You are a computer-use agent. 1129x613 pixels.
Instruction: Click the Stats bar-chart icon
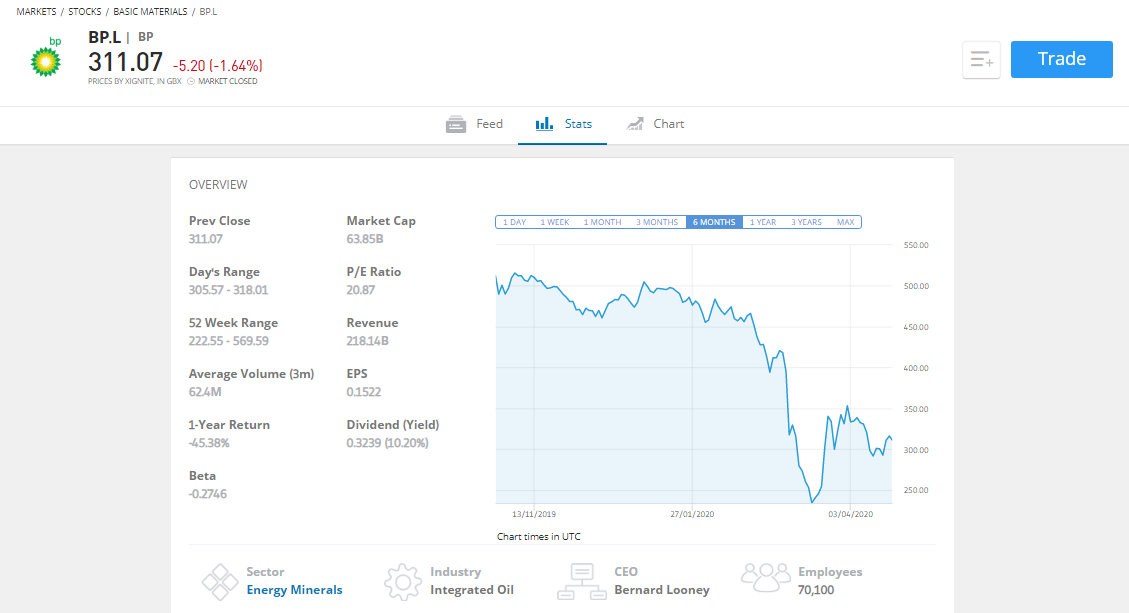click(544, 124)
